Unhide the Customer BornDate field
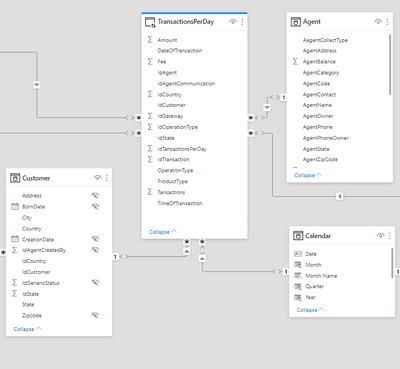This screenshot has width=400, height=369. 95,206
